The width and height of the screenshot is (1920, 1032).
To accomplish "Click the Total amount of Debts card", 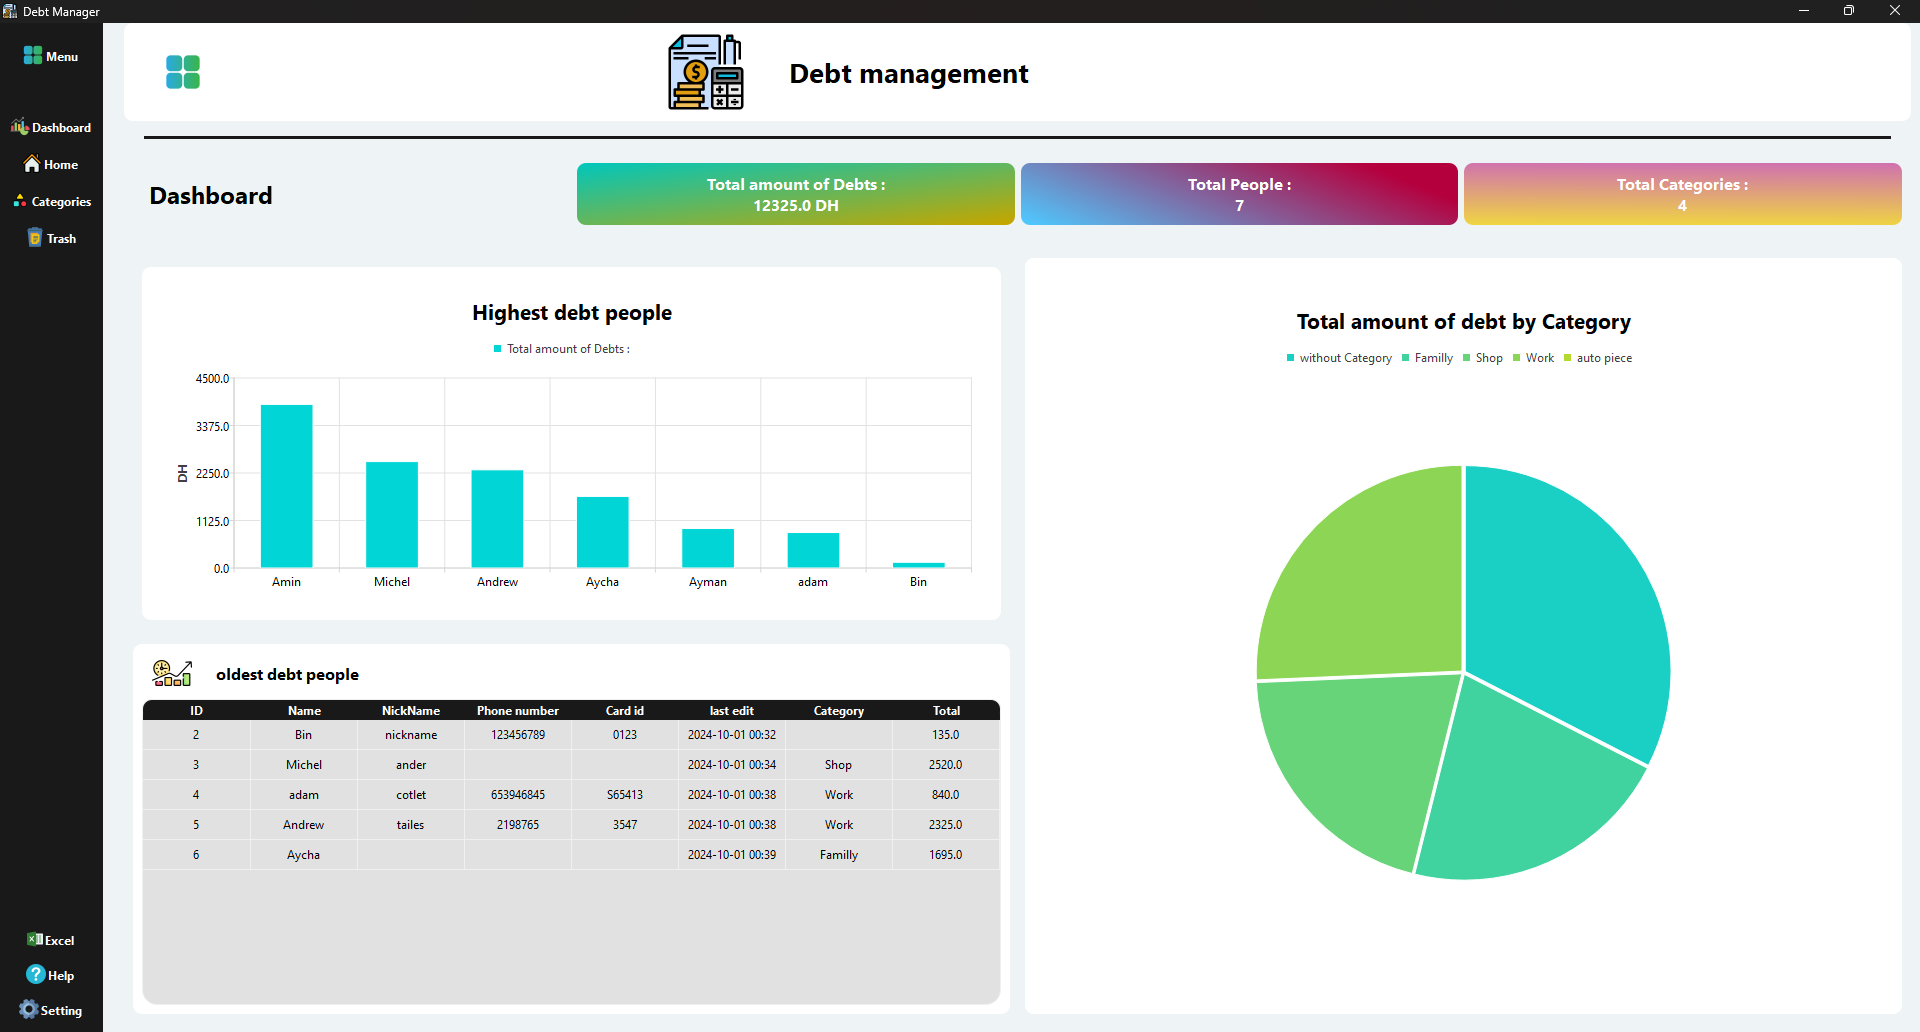I will (x=796, y=194).
